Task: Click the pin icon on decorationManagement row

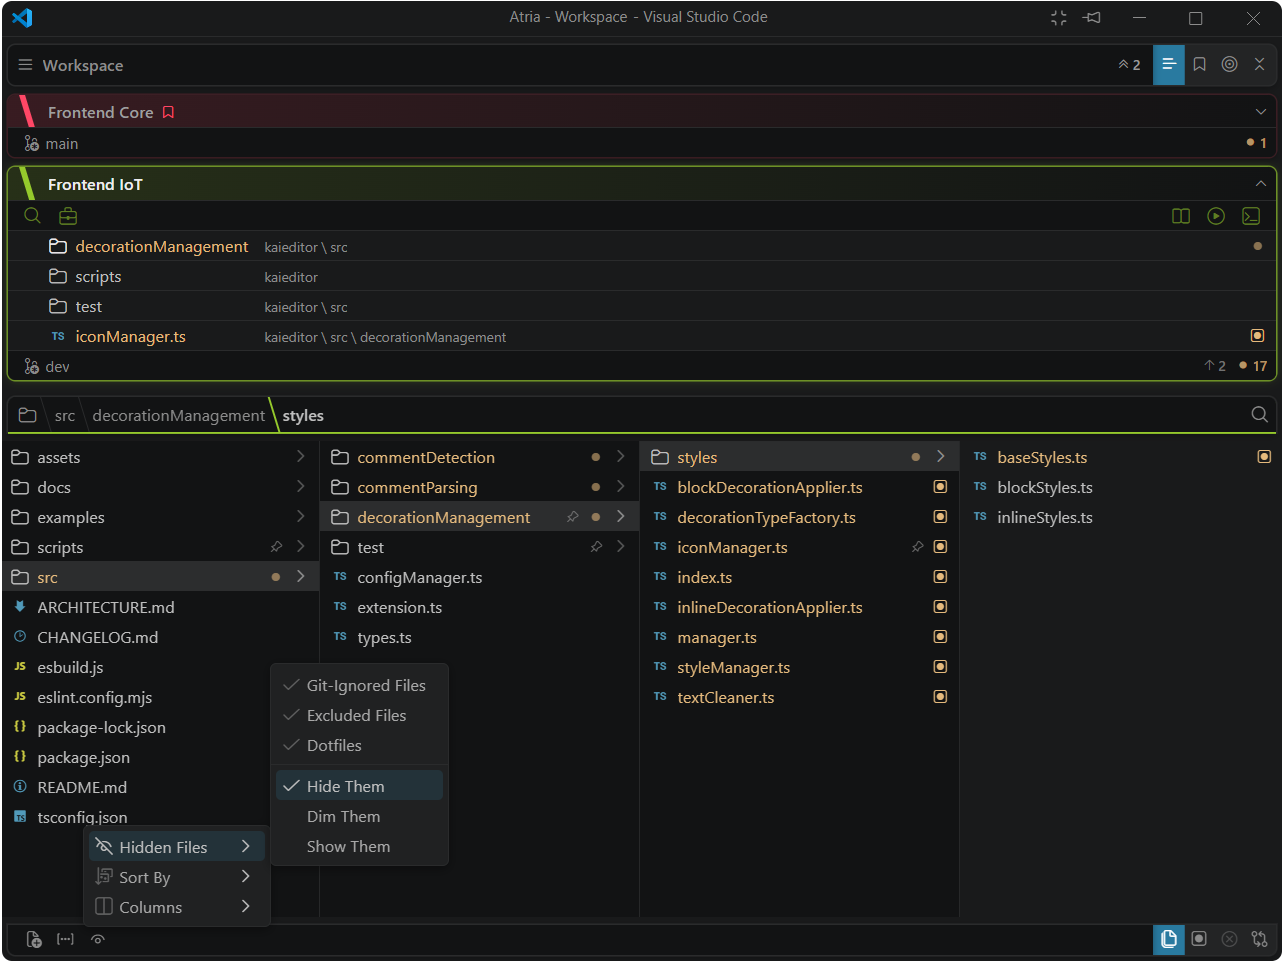Action: 572,517
